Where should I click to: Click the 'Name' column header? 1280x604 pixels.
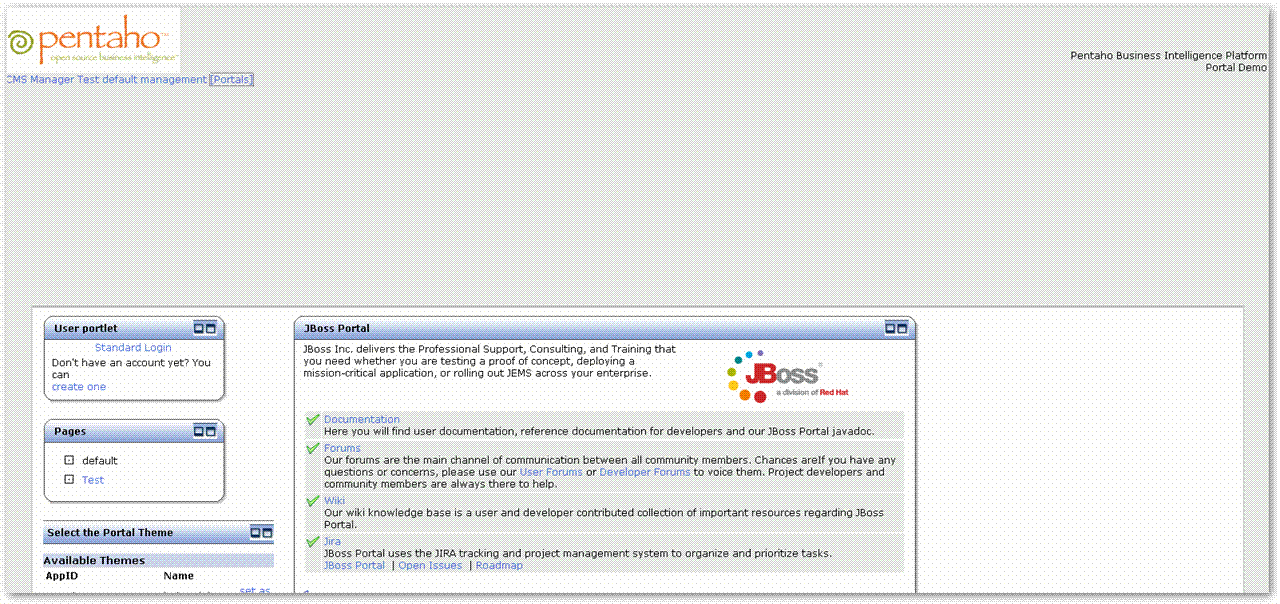pos(179,576)
